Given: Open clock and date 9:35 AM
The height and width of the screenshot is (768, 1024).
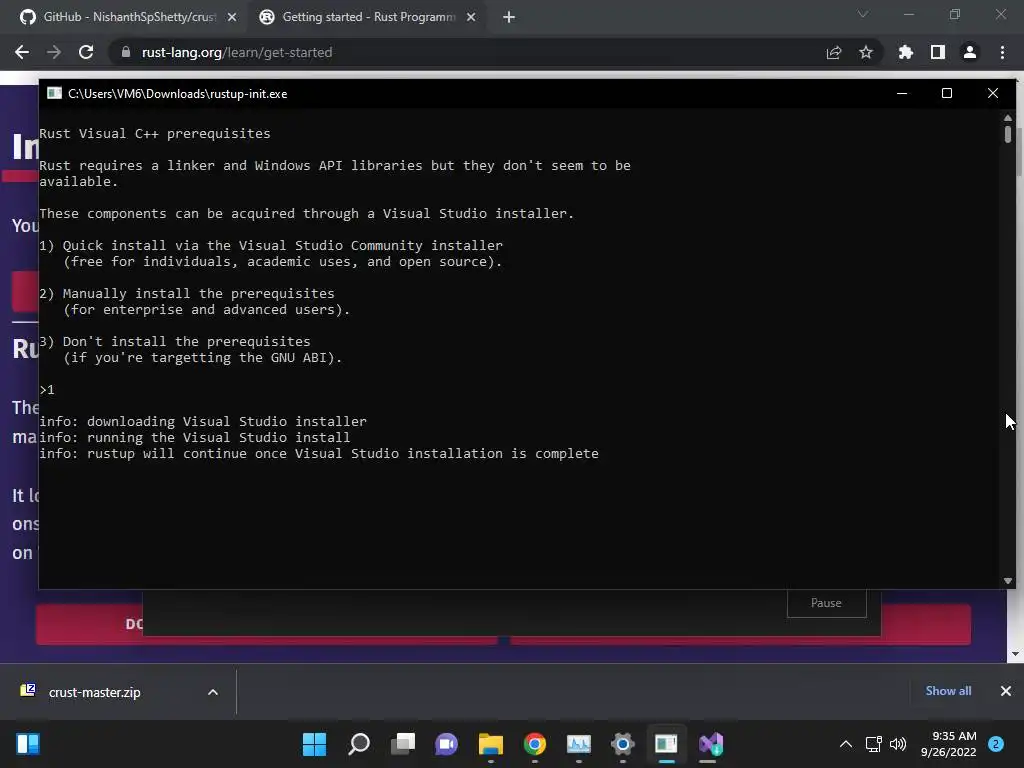Looking at the screenshot, I should pos(948,744).
